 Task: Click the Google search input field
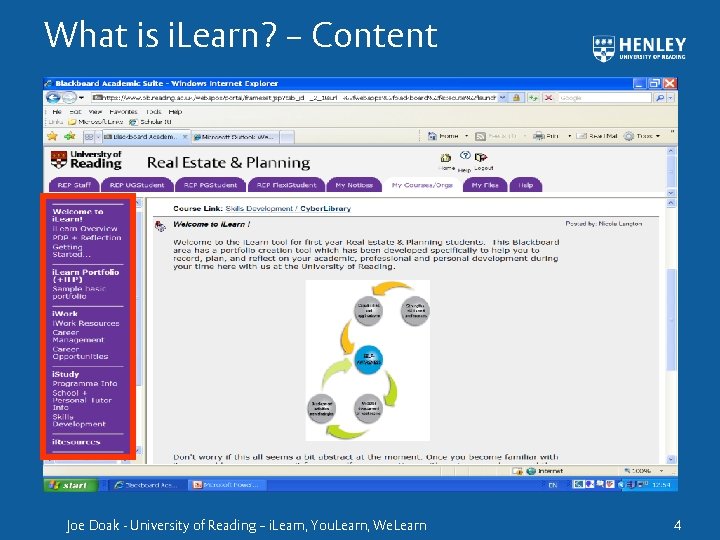(x=605, y=98)
